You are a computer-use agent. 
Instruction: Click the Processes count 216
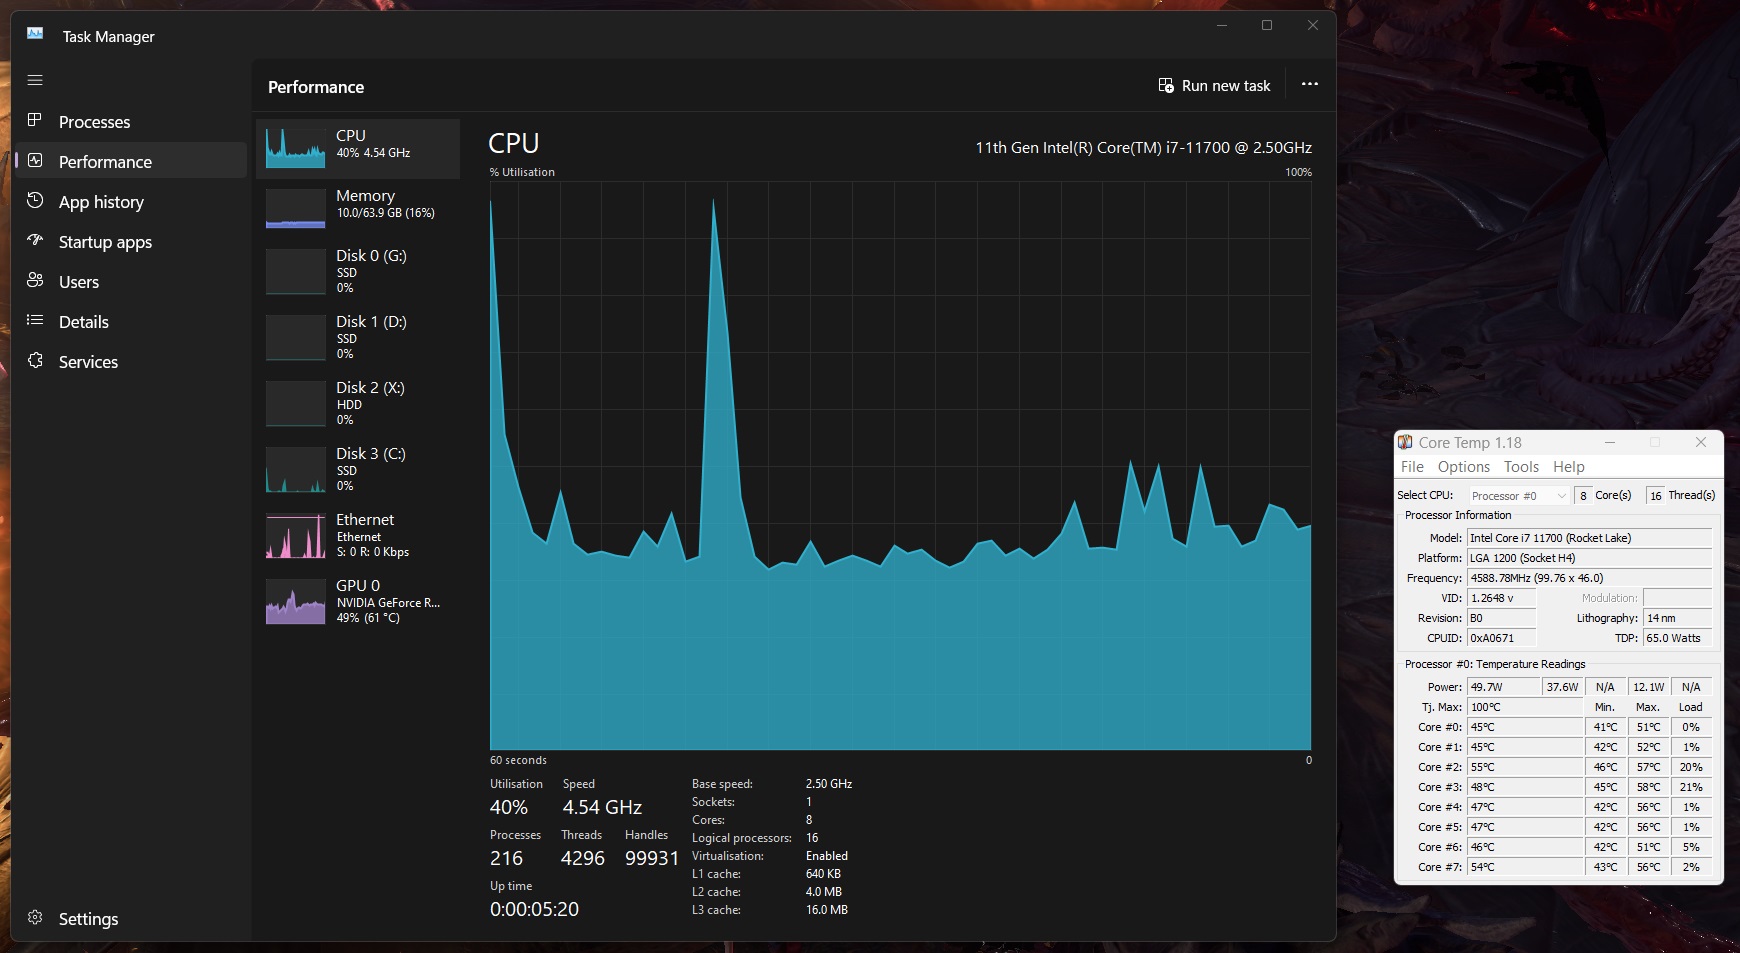point(506,858)
